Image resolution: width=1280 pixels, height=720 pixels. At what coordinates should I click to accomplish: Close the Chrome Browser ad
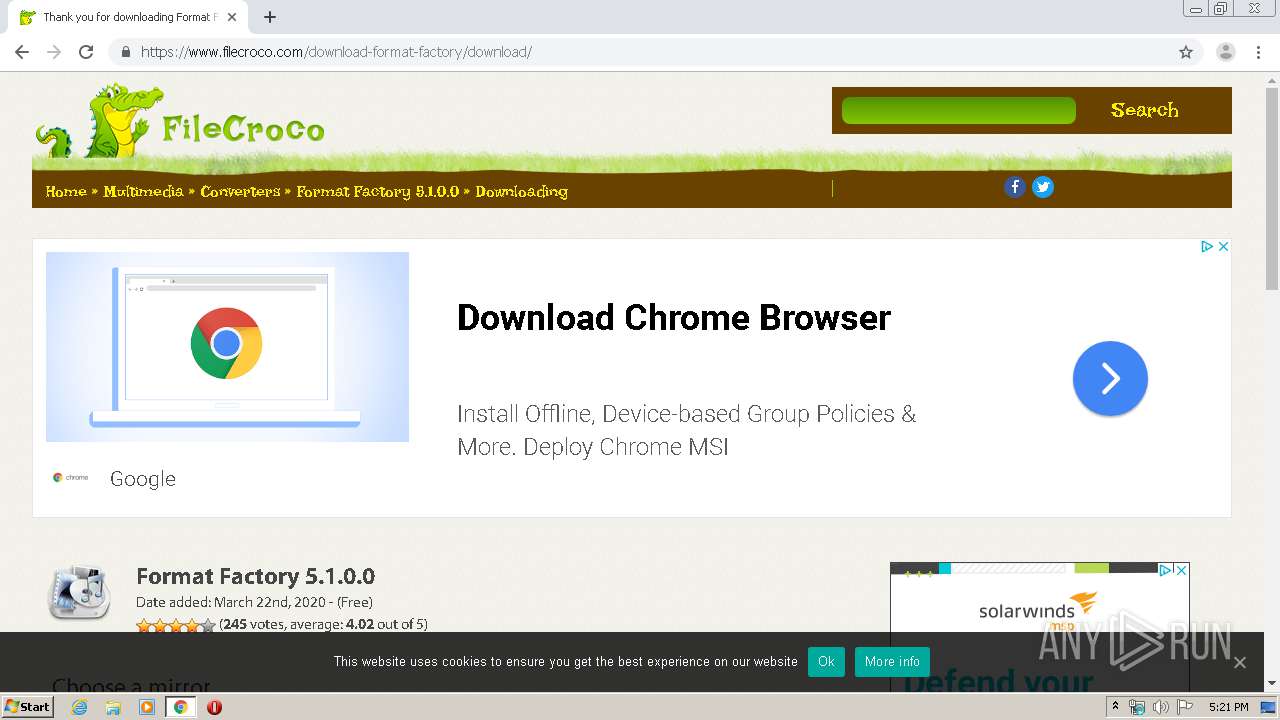click(x=1223, y=246)
